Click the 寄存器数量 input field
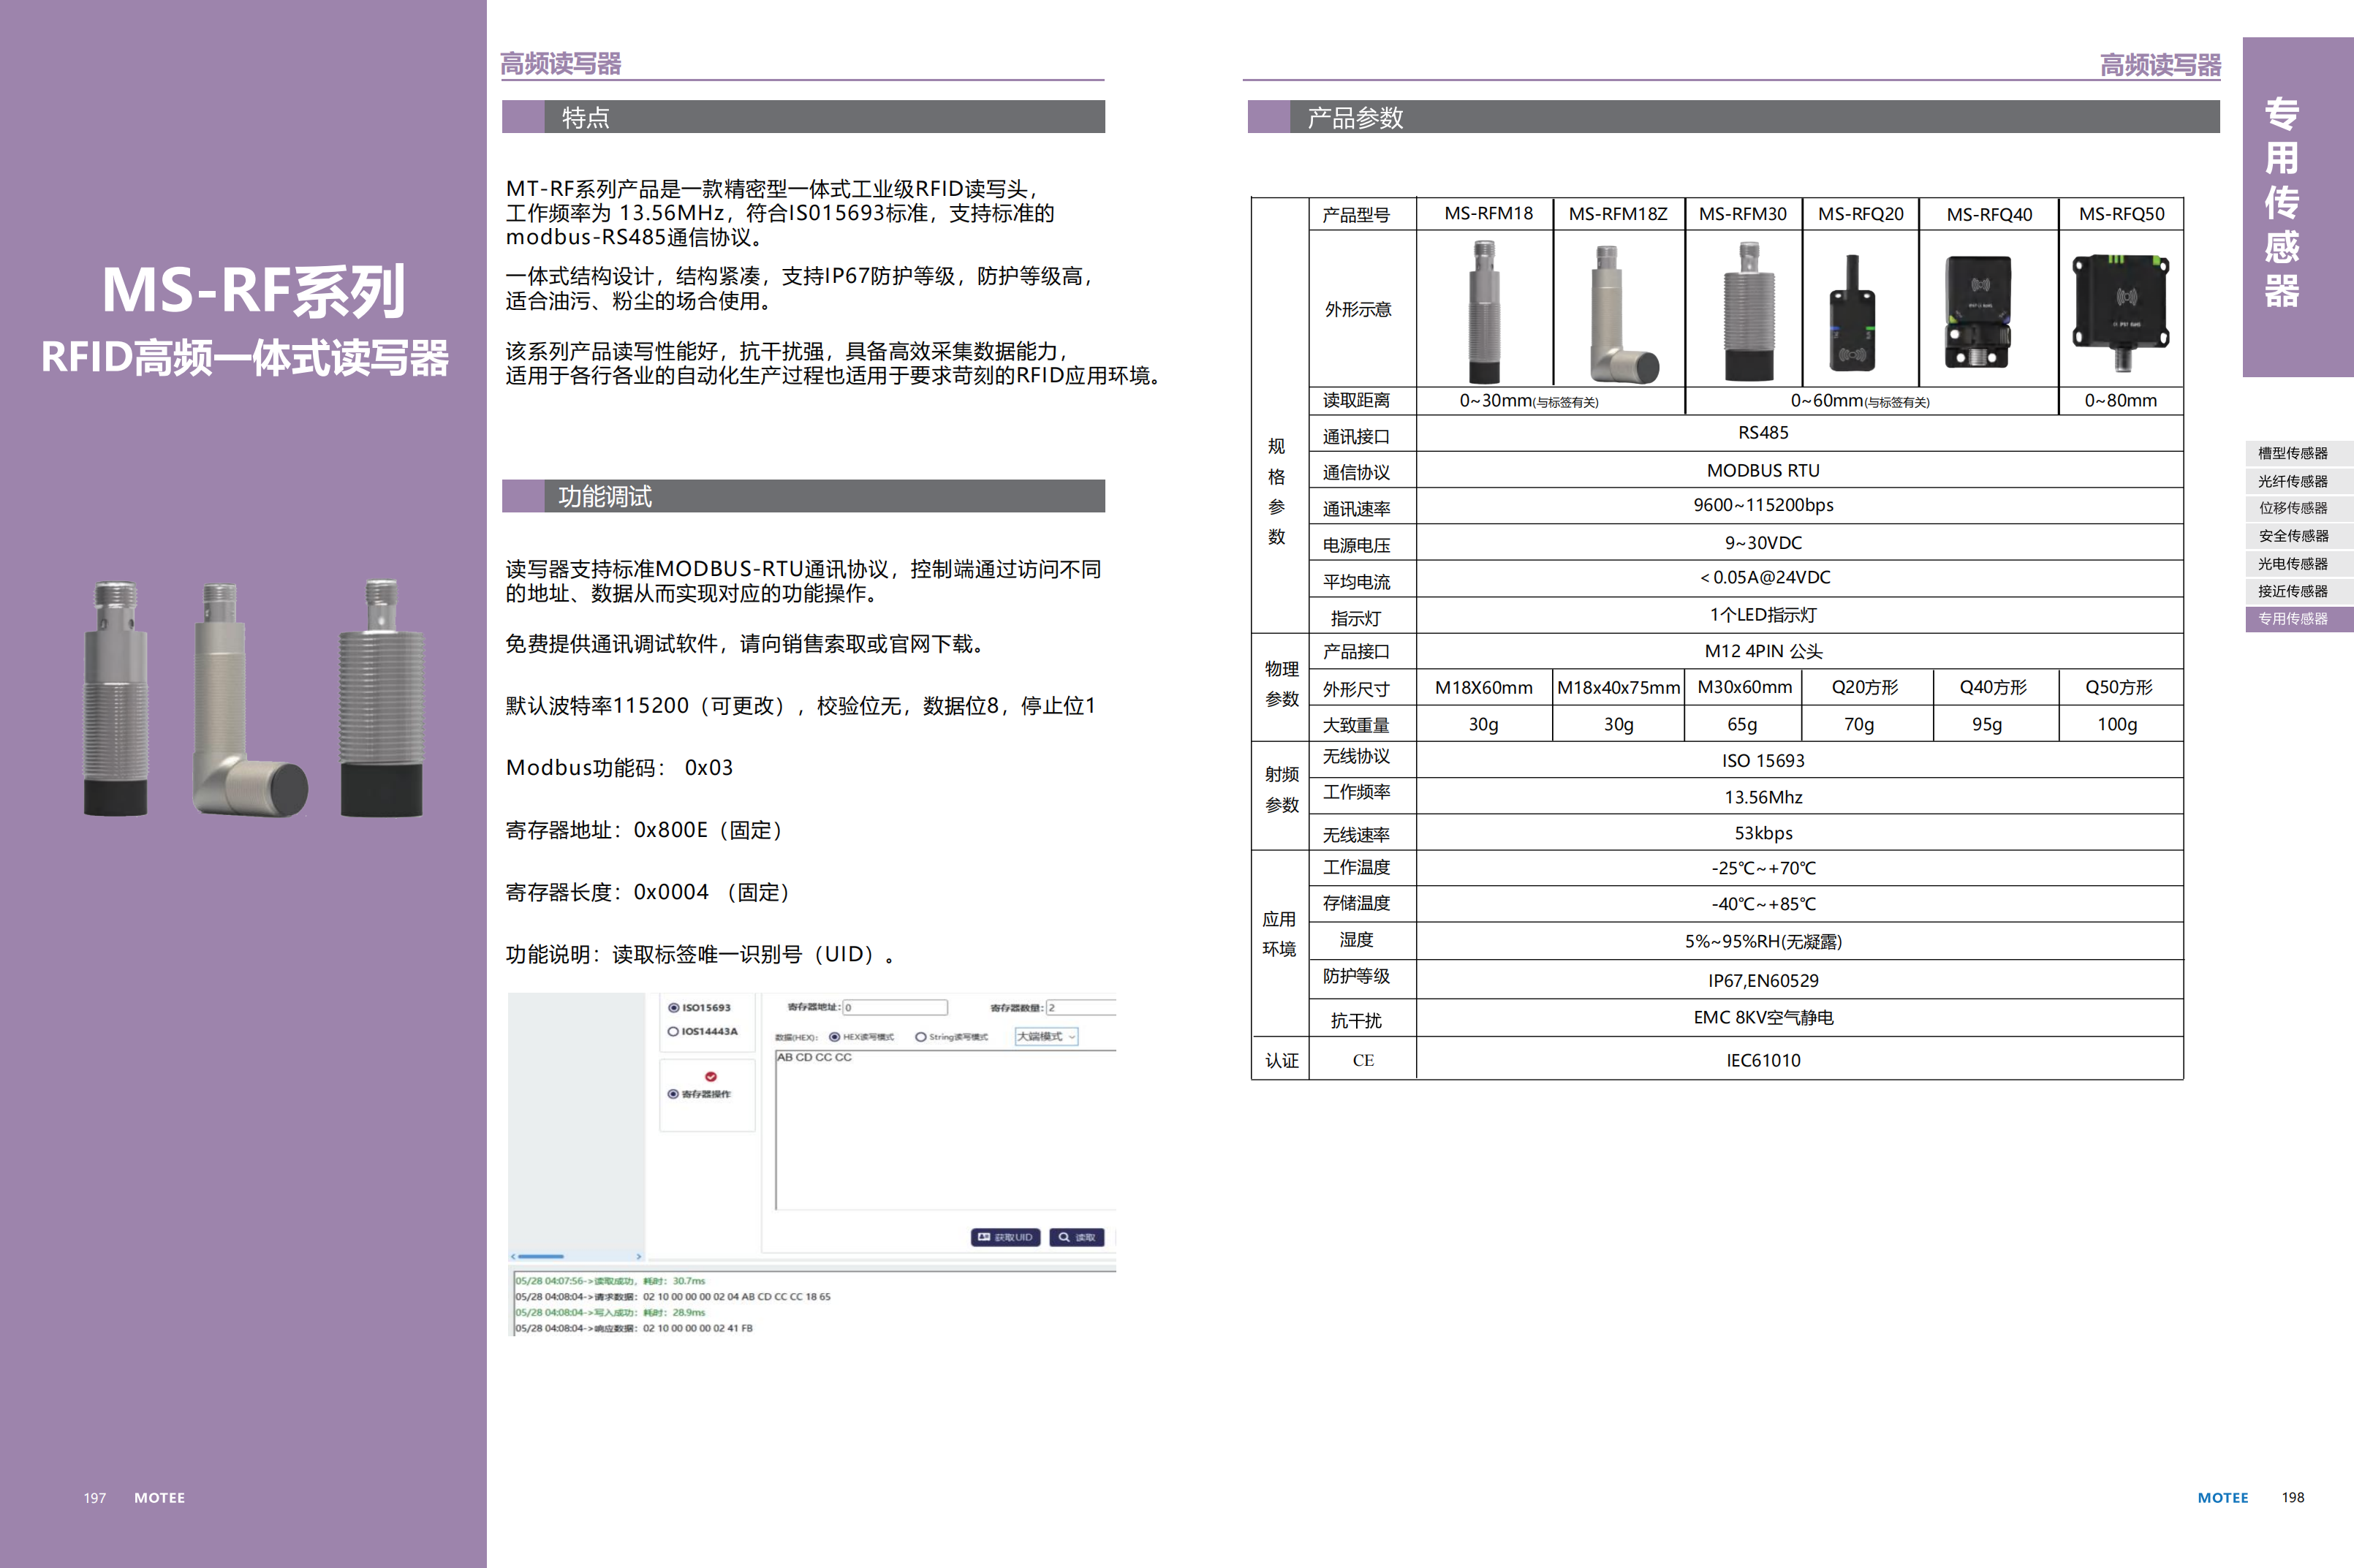The height and width of the screenshot is (1568, 2354). [1081, 1008]
